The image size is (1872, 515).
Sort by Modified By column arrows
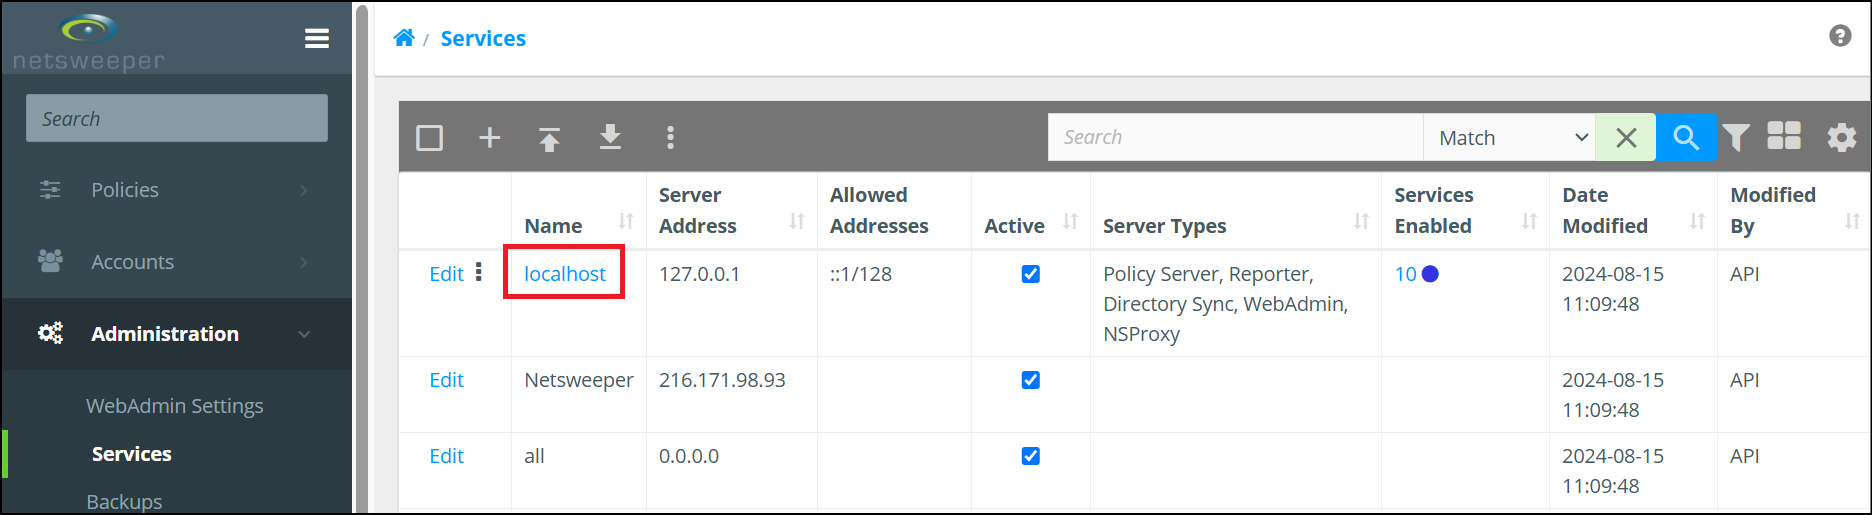pyautogui.click(x=1852, y=221)
